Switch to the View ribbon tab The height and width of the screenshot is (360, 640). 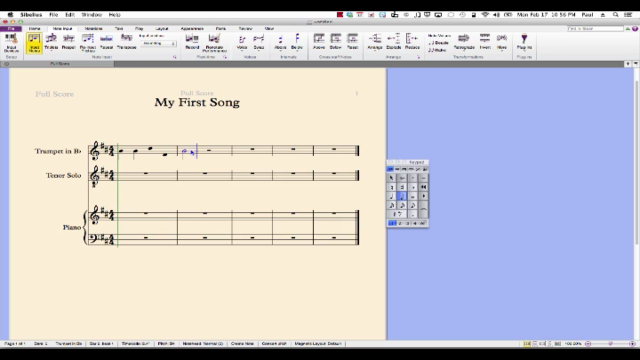269,29
